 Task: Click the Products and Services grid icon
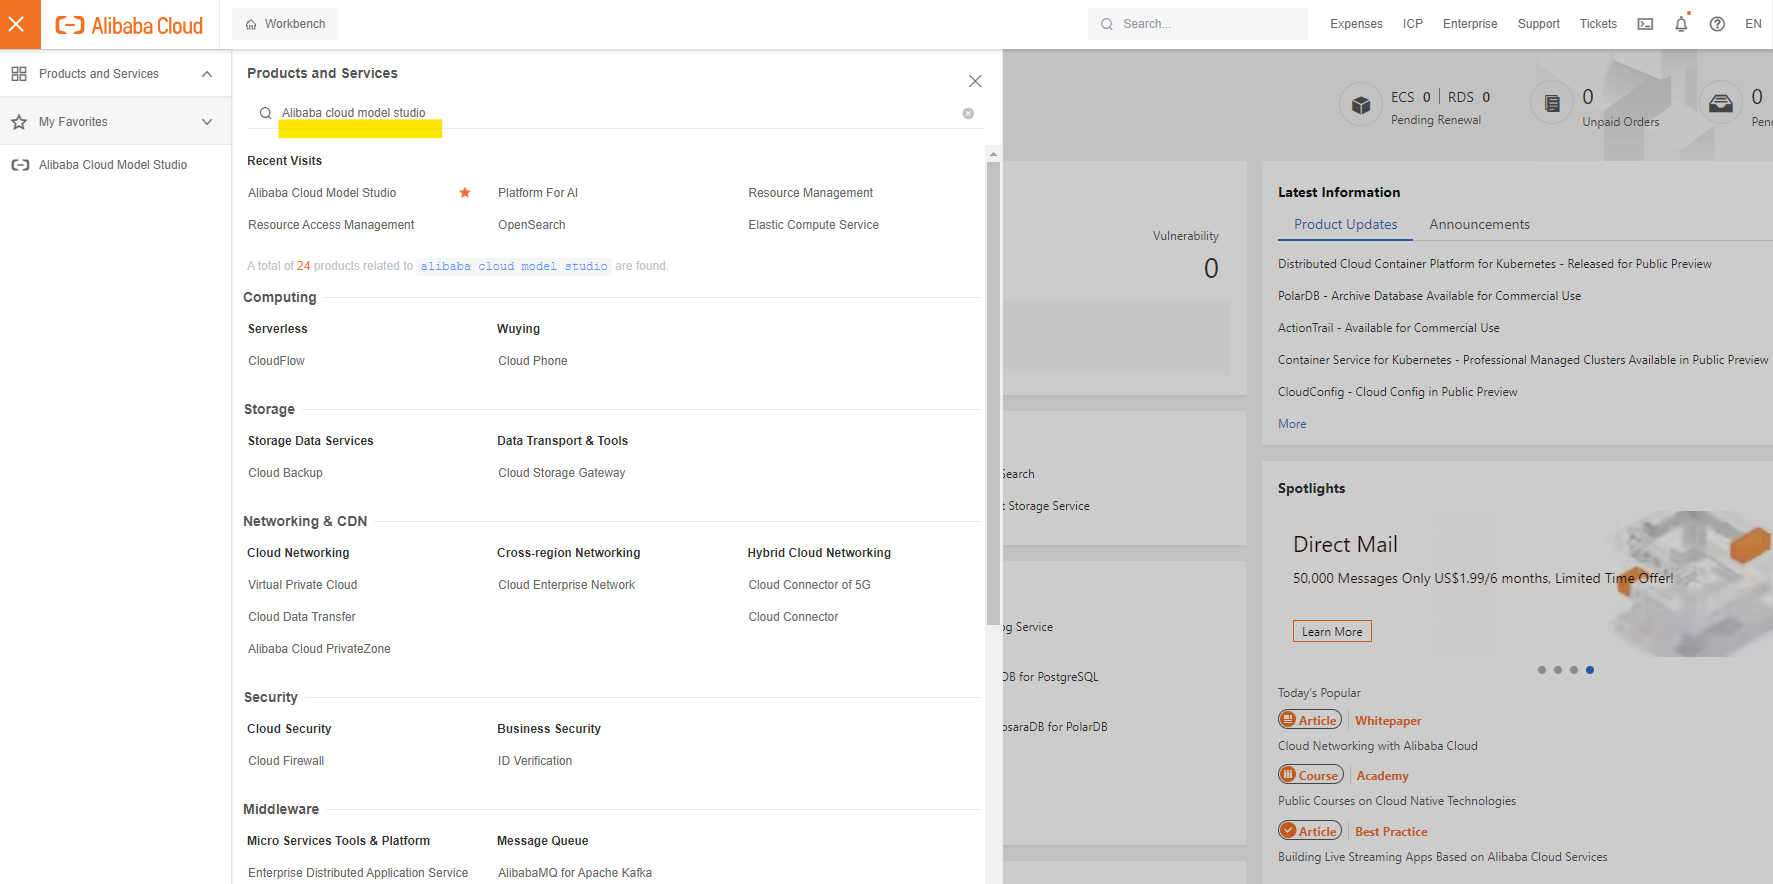[x=19, y=74]
